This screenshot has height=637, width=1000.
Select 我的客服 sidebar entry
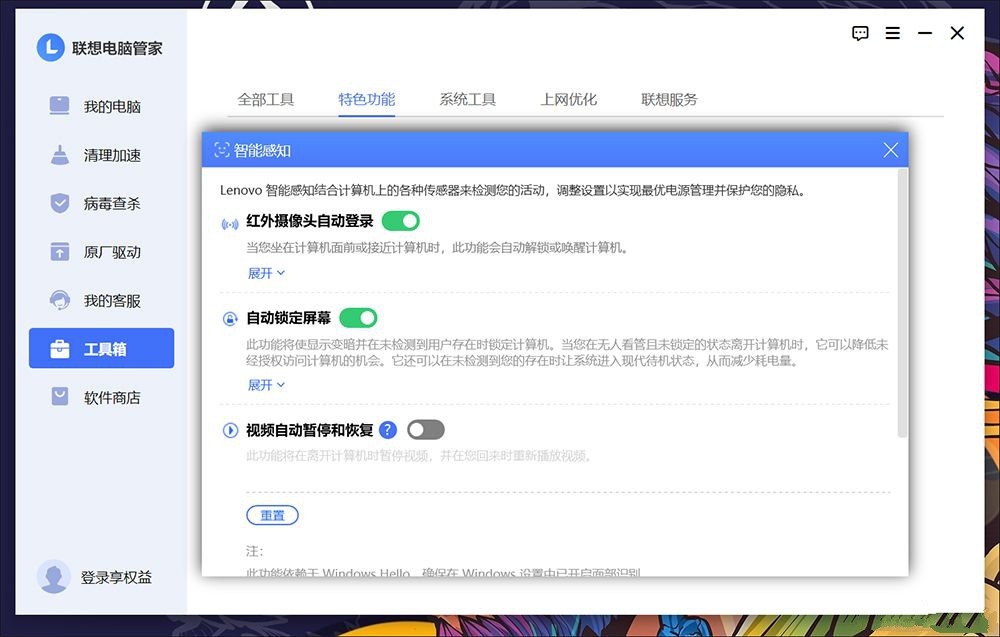pos(101,300)
